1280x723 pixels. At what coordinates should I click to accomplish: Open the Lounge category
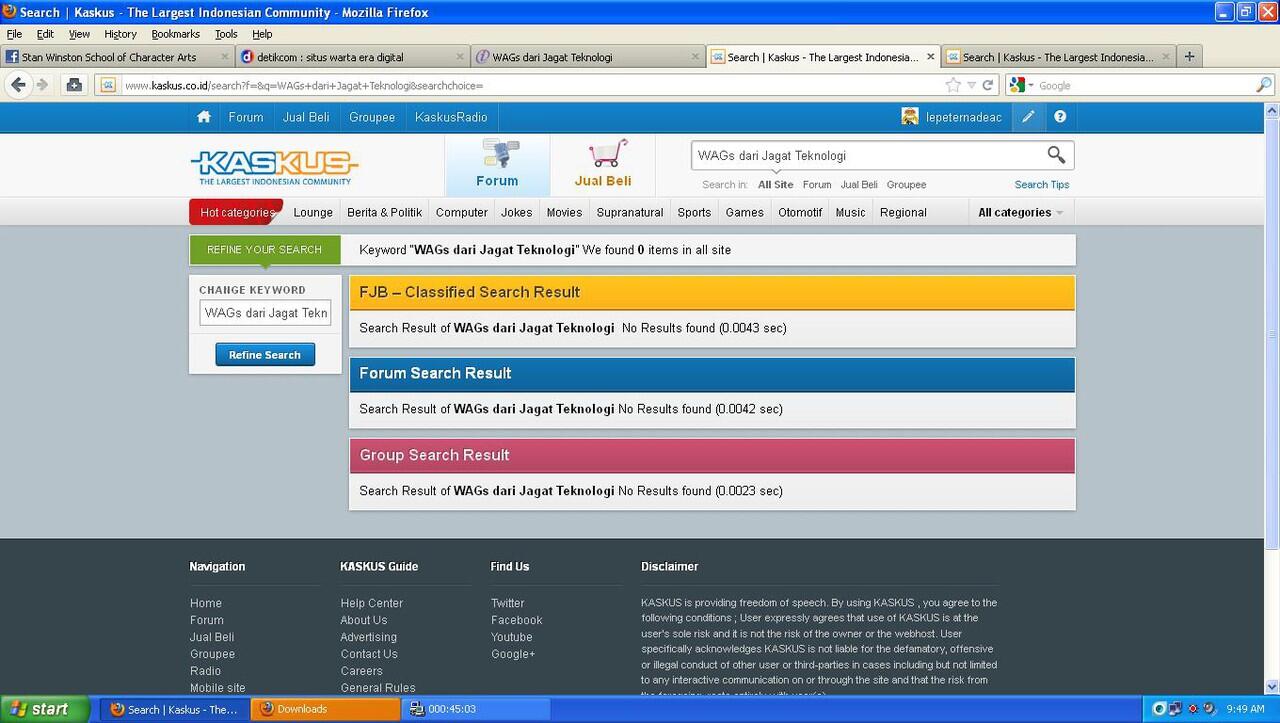coord(313,212)
